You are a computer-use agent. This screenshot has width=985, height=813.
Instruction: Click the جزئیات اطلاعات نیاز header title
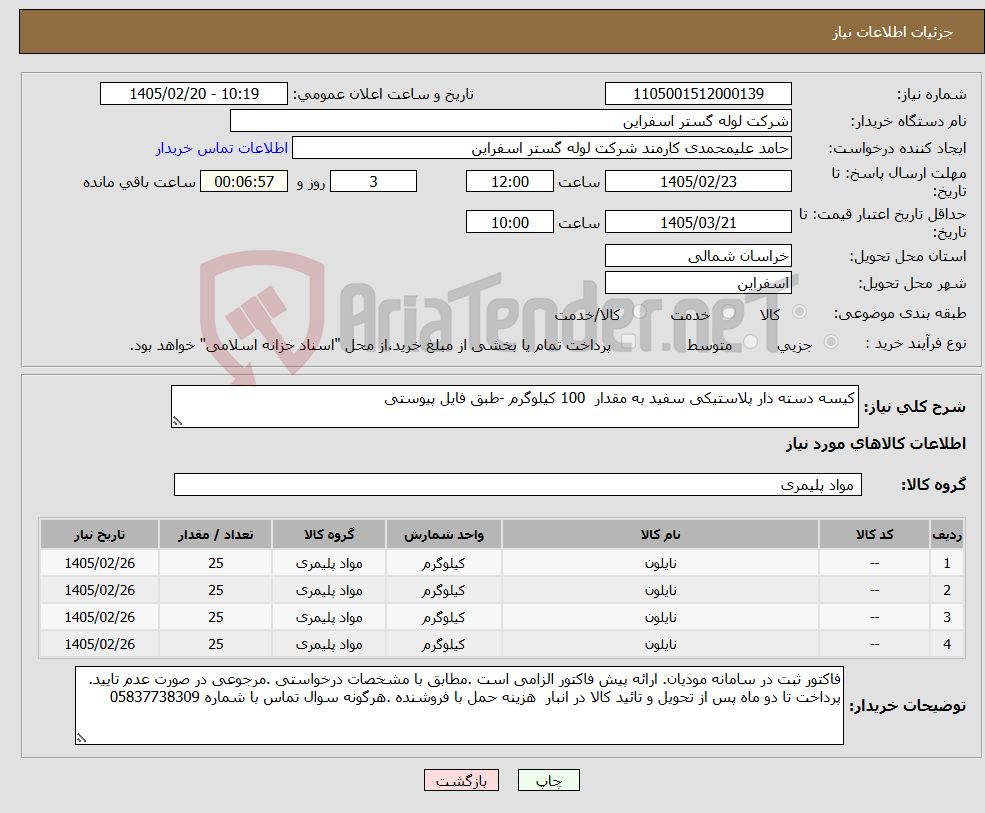[x=893, y=32]
